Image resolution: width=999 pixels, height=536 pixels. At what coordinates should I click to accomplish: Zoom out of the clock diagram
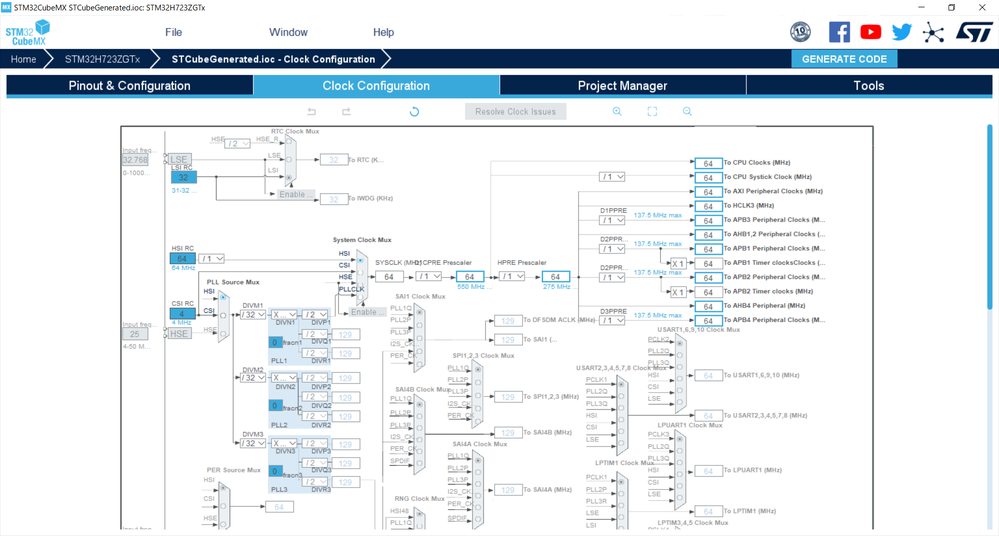point(687,112)
